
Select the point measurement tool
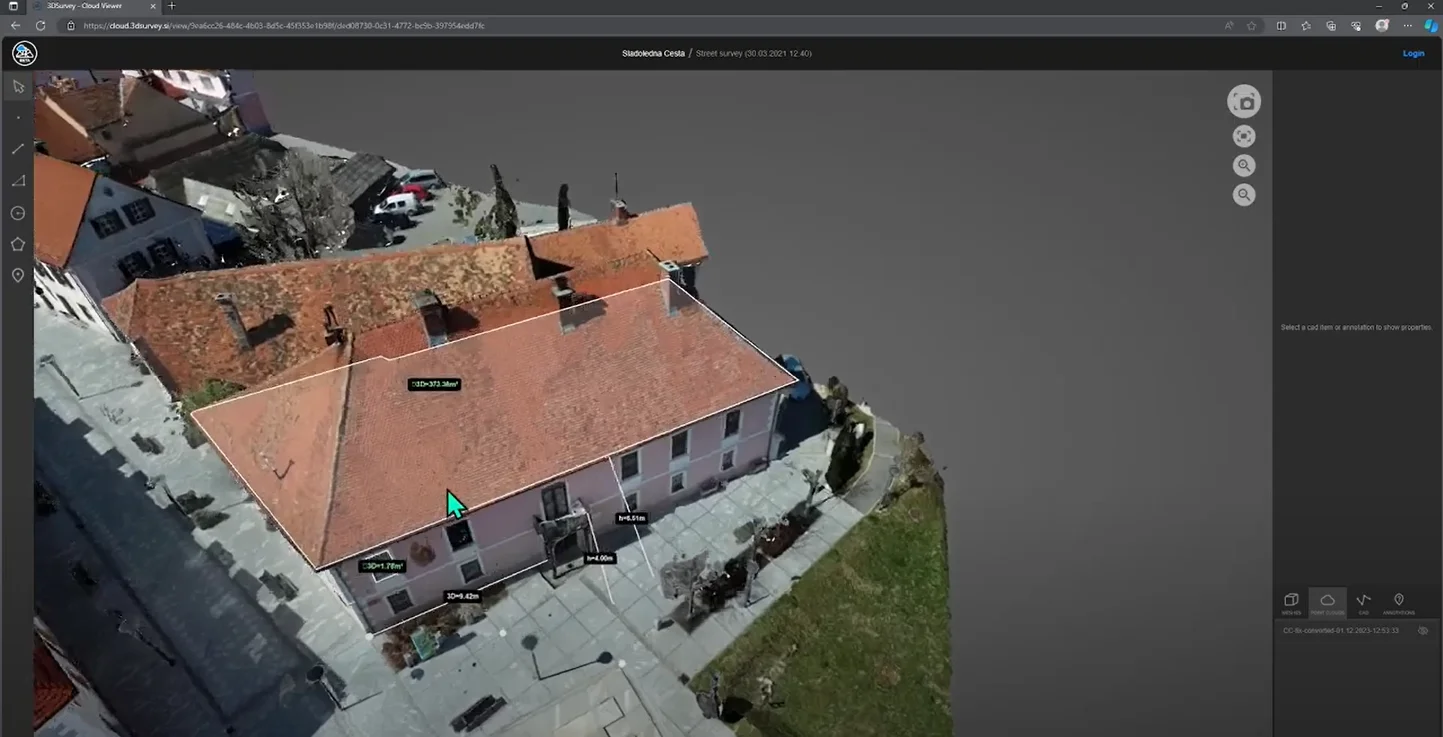coord(17,117)
